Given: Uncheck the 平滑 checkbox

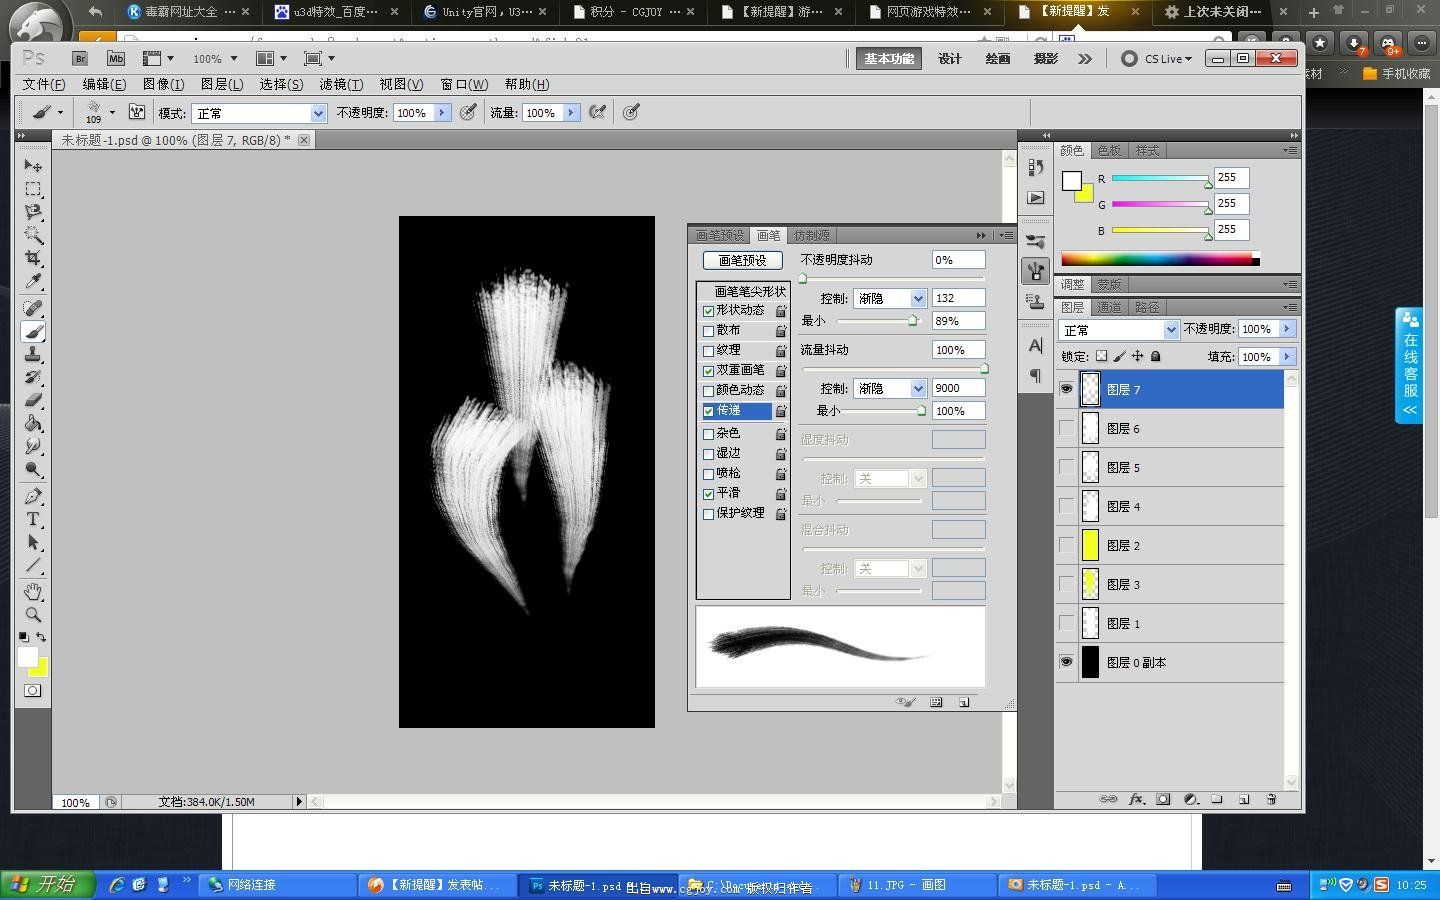Looking at the screenshot, I should pos(709,494).
